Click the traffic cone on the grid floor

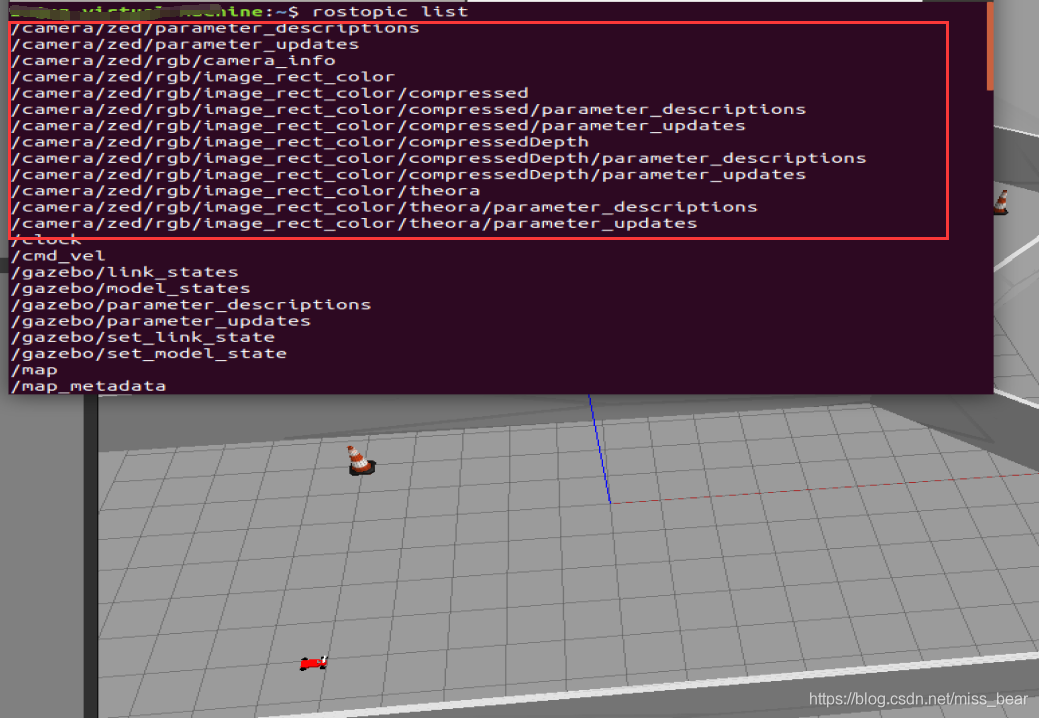pyautogui.click(x=360, y=460)
